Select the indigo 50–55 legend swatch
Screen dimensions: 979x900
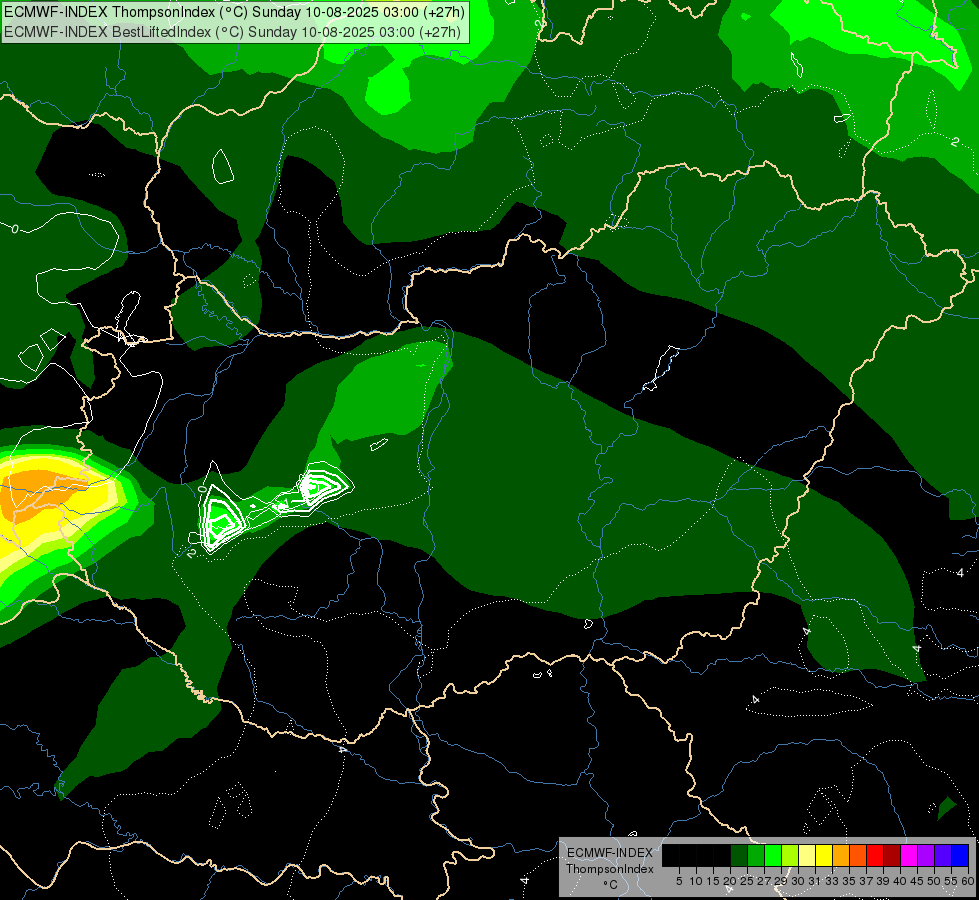pyautogui.click(x=943, y=855)
